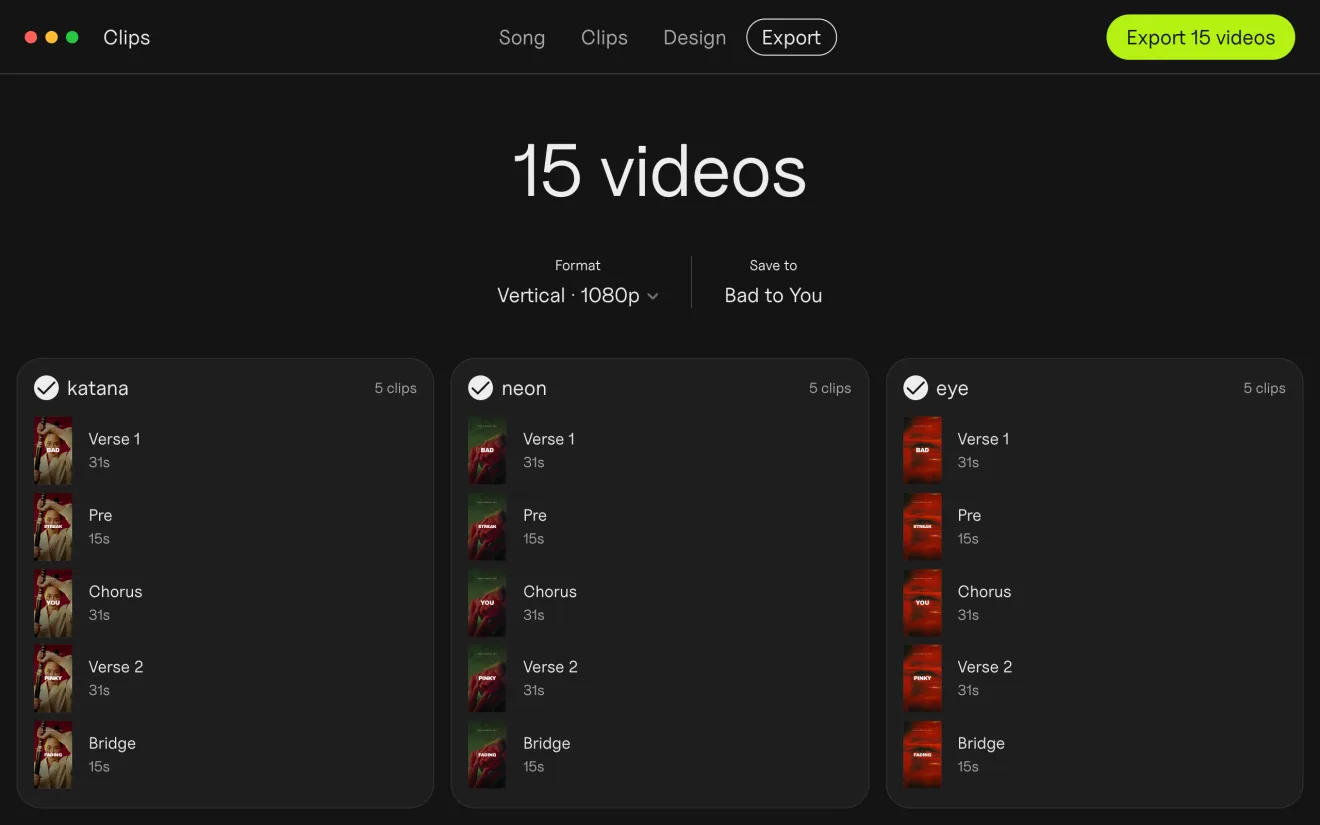Select the neon group title
The image size is (1320, 825).
point(524,388)
